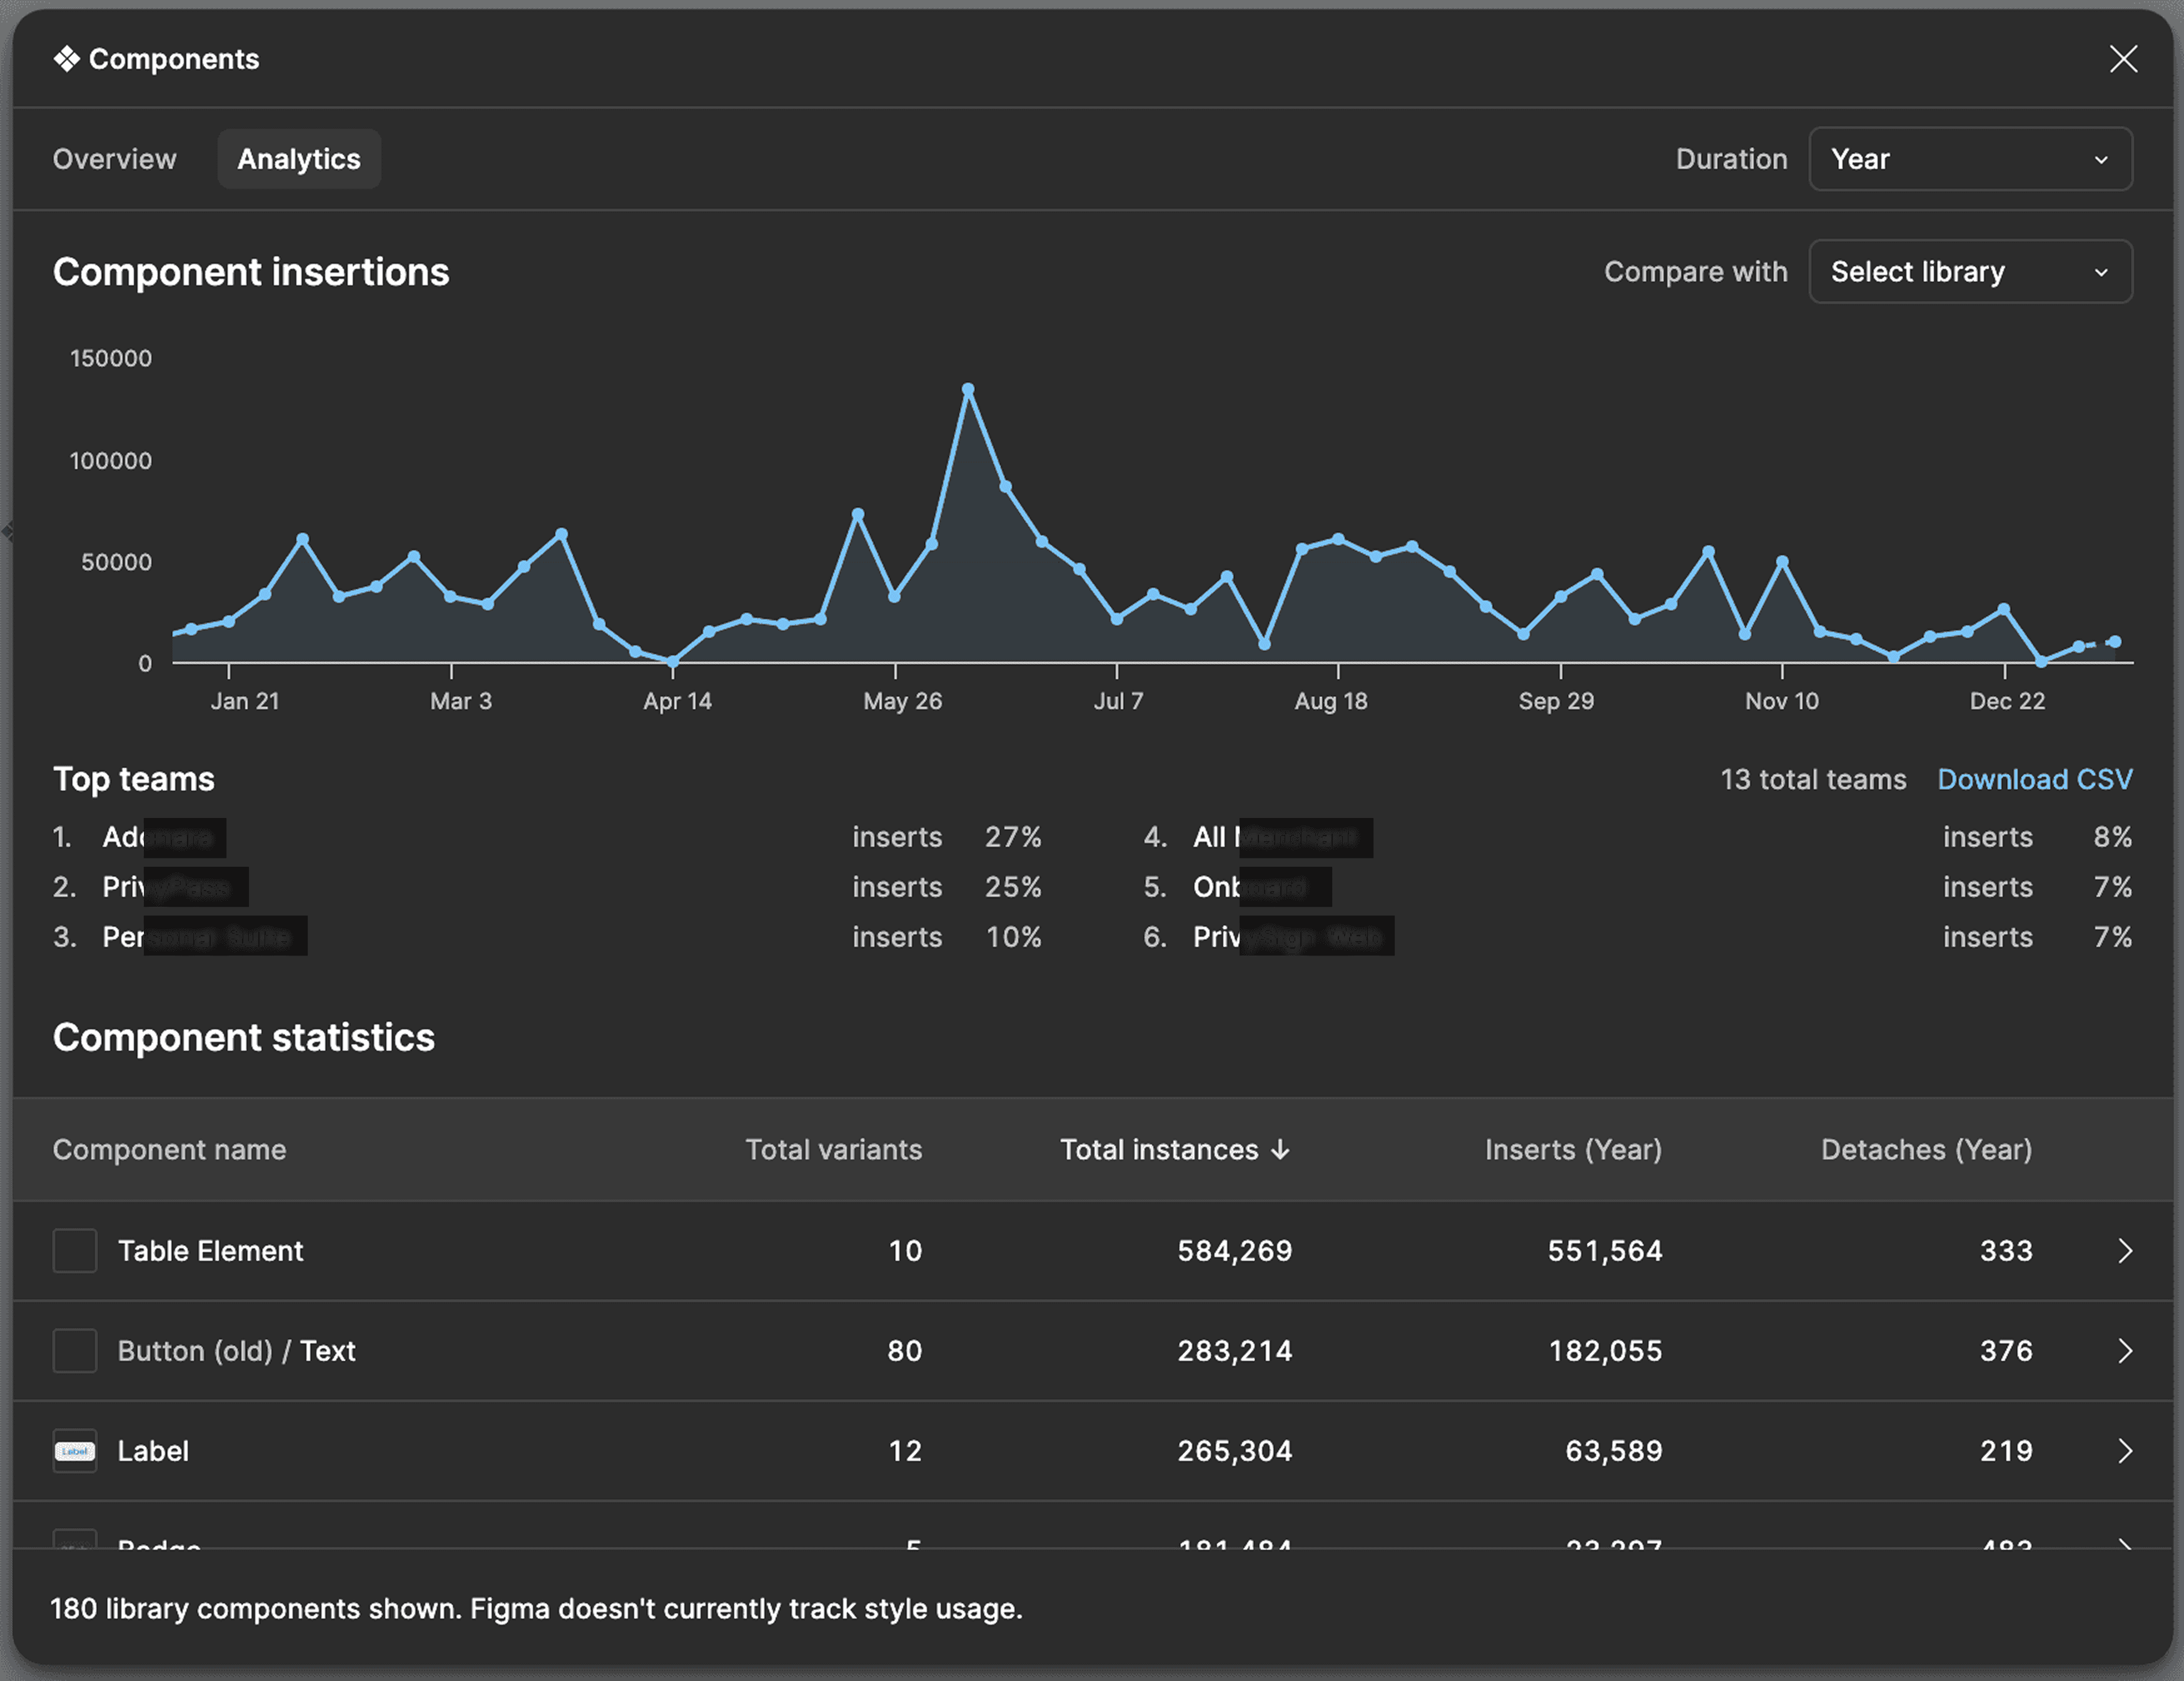This screenshot has width=2184, height=1681.
Task: Click the Download CSV link
Action: [x=2034, y=780]
